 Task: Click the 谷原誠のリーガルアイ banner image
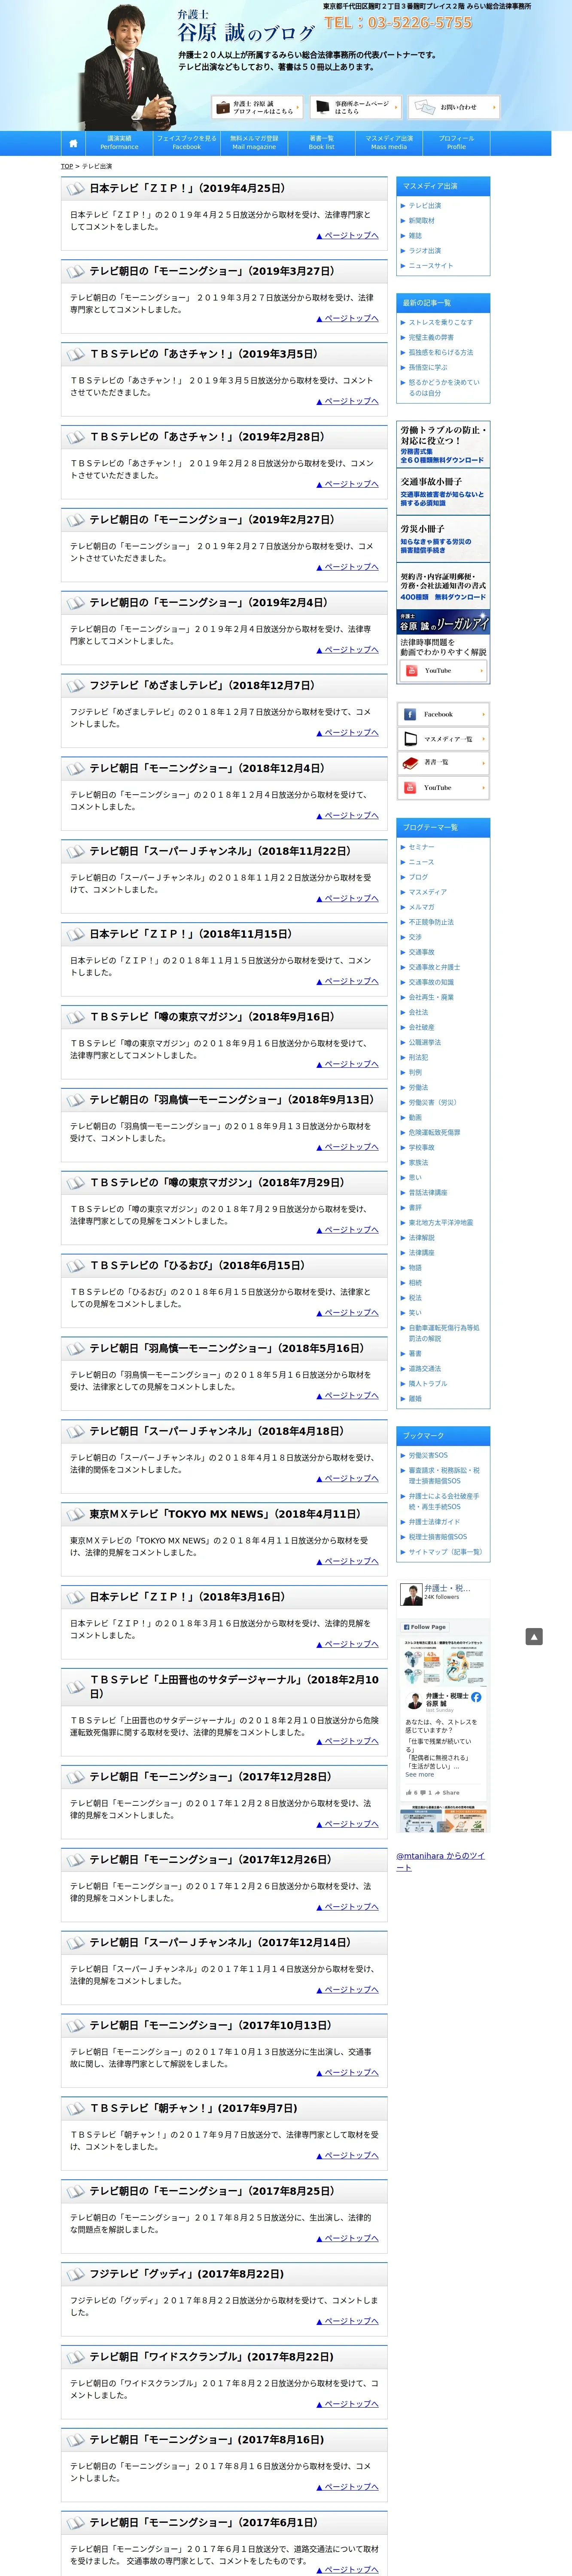[x=443, y=622]
